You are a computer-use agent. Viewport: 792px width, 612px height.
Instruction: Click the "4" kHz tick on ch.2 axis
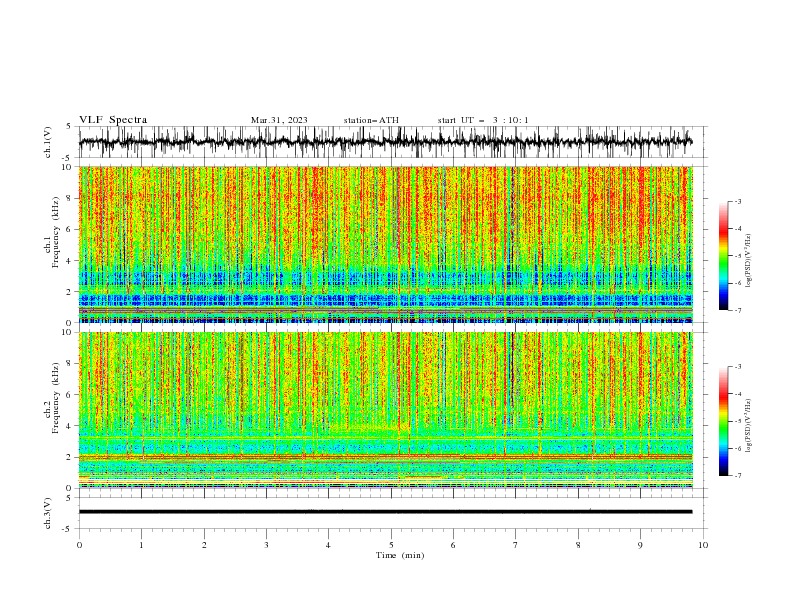coord(70,426)
